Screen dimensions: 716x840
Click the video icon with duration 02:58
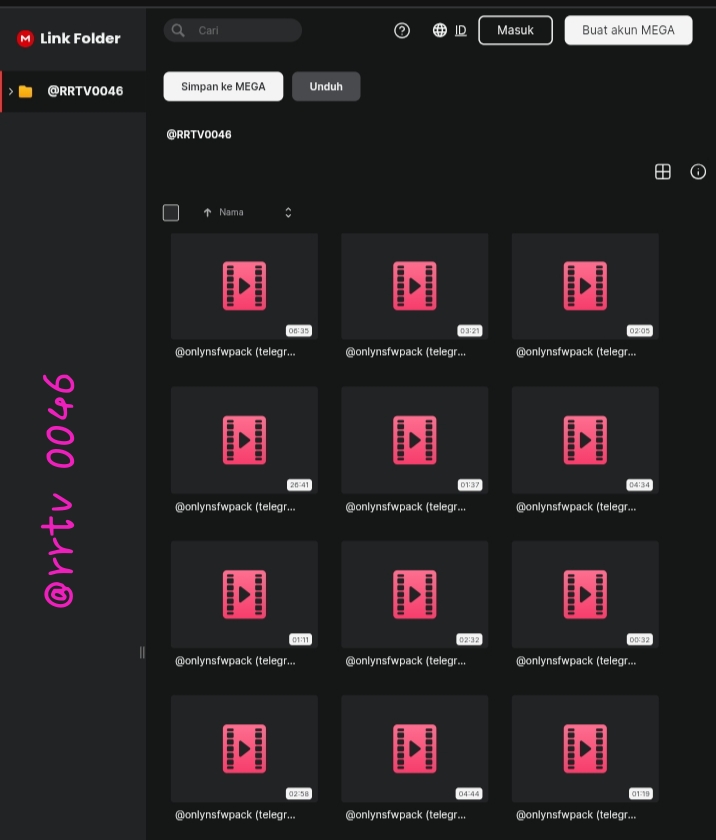point(244,749)
